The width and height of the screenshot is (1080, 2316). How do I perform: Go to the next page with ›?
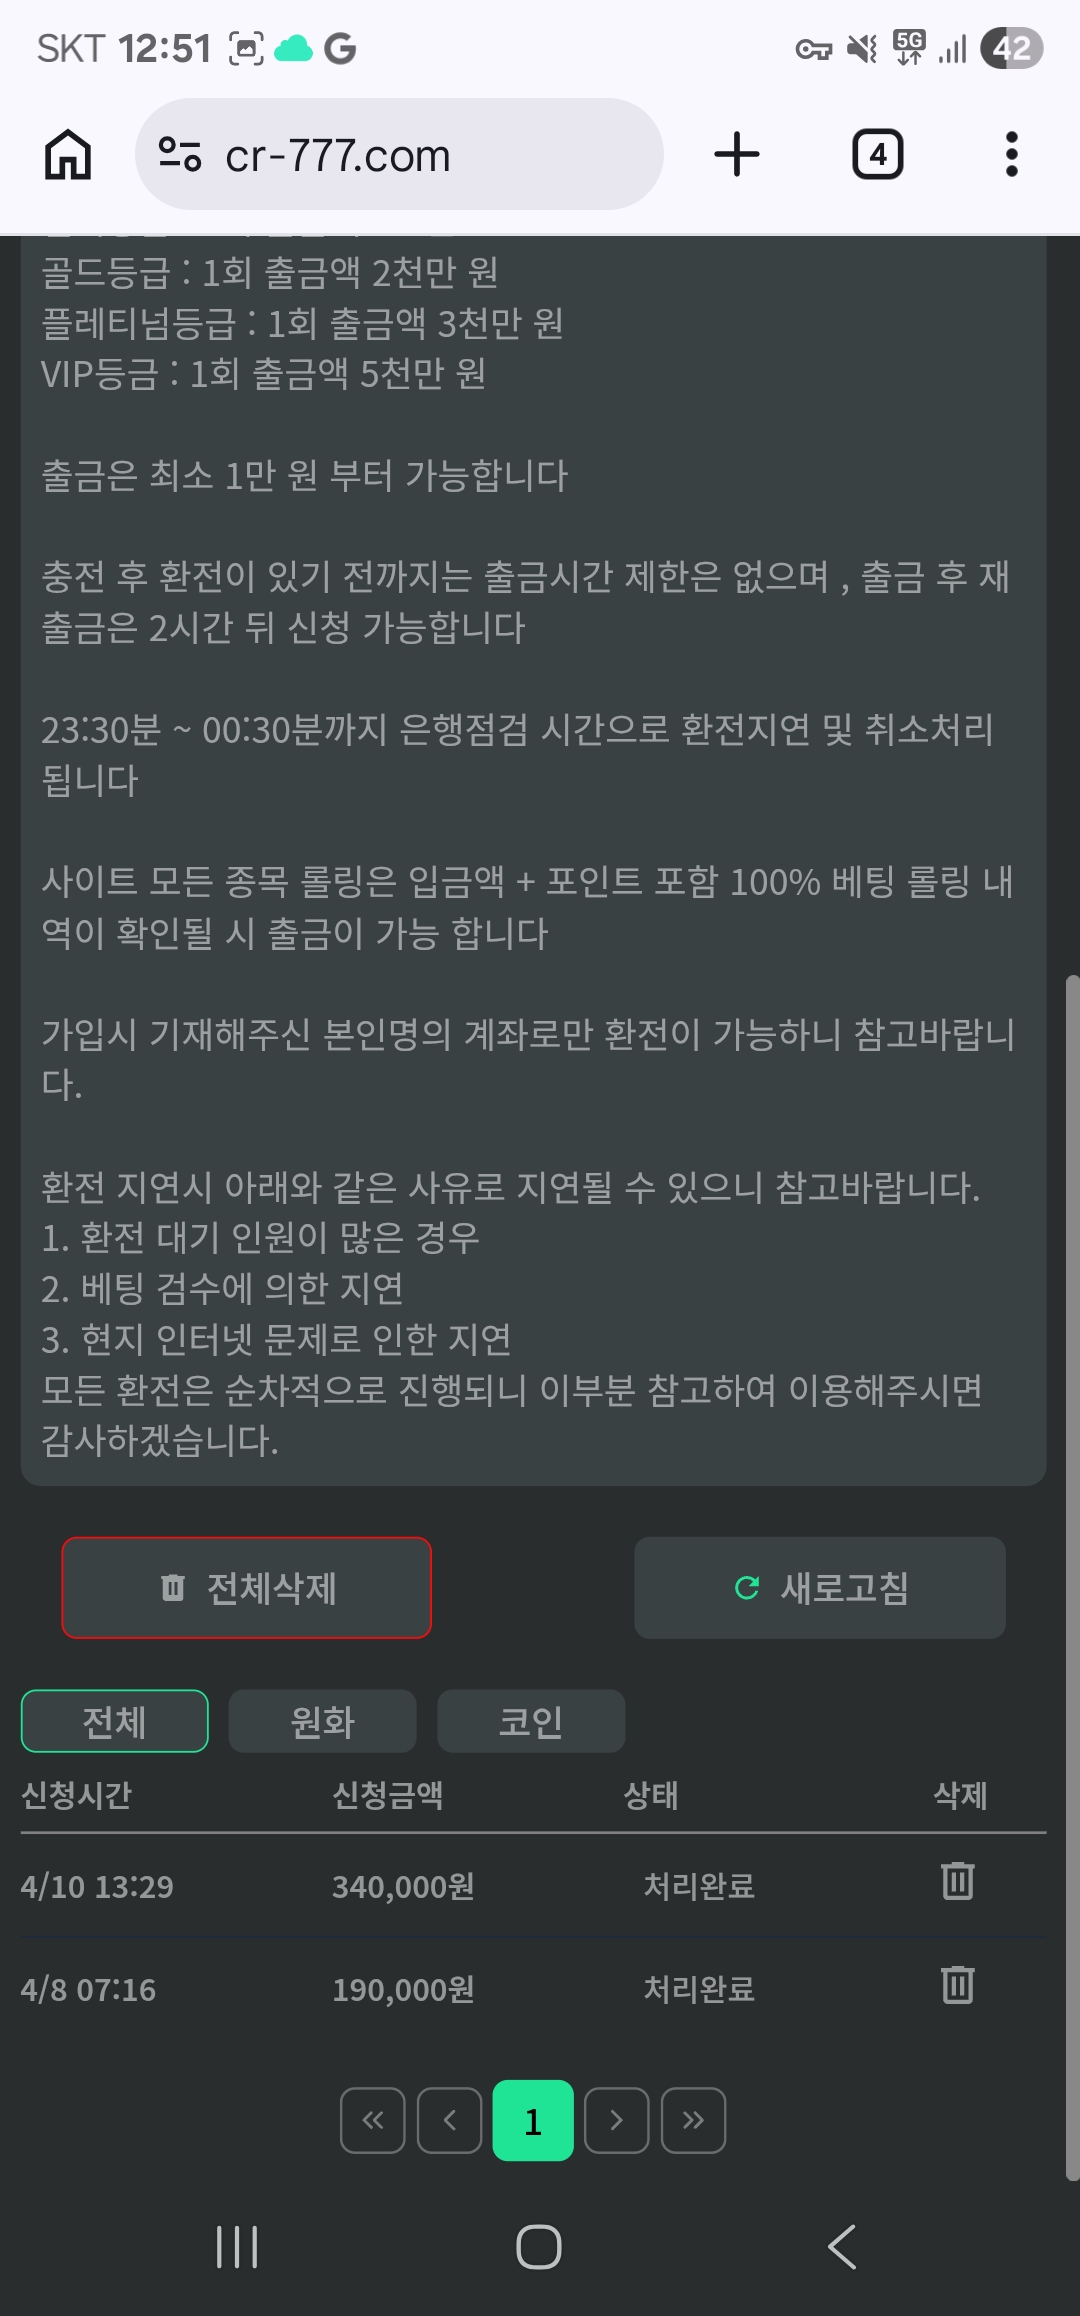[617, 2120]
